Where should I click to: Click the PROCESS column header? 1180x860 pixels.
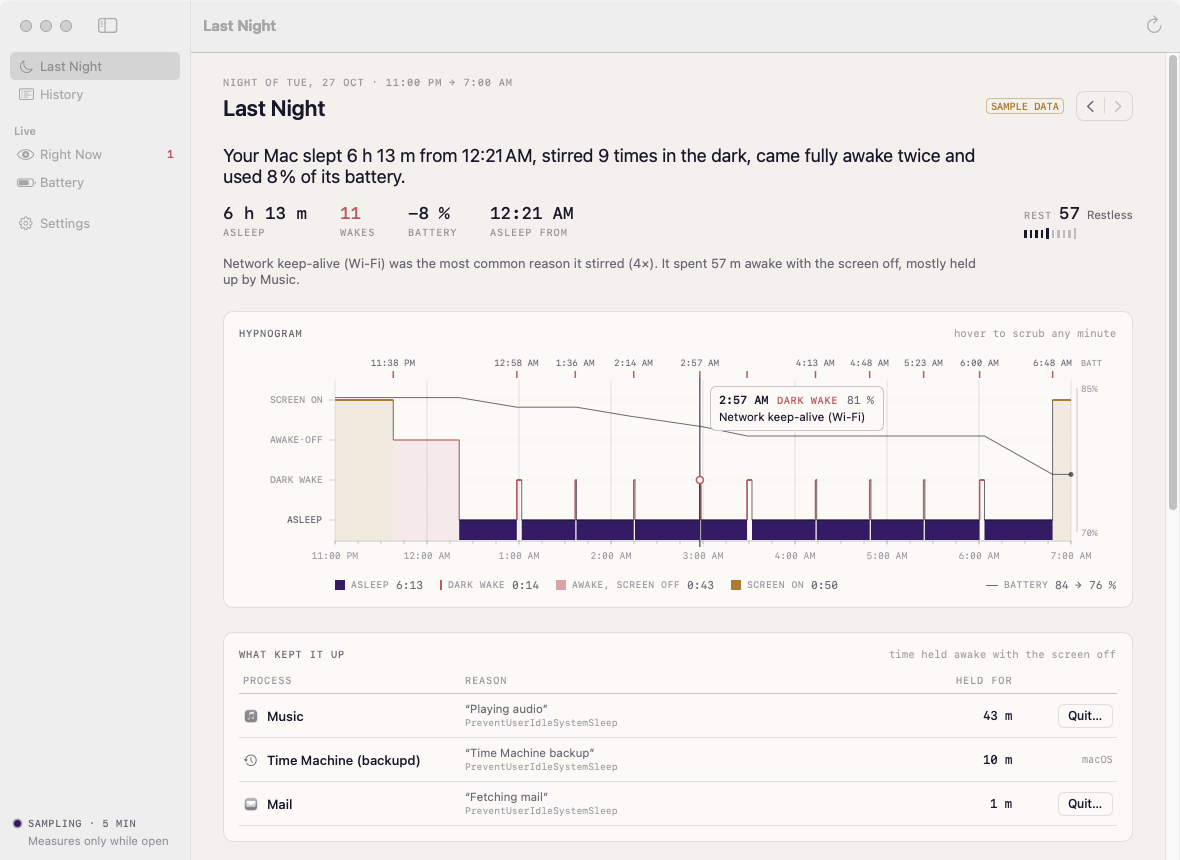coord(267,680)
